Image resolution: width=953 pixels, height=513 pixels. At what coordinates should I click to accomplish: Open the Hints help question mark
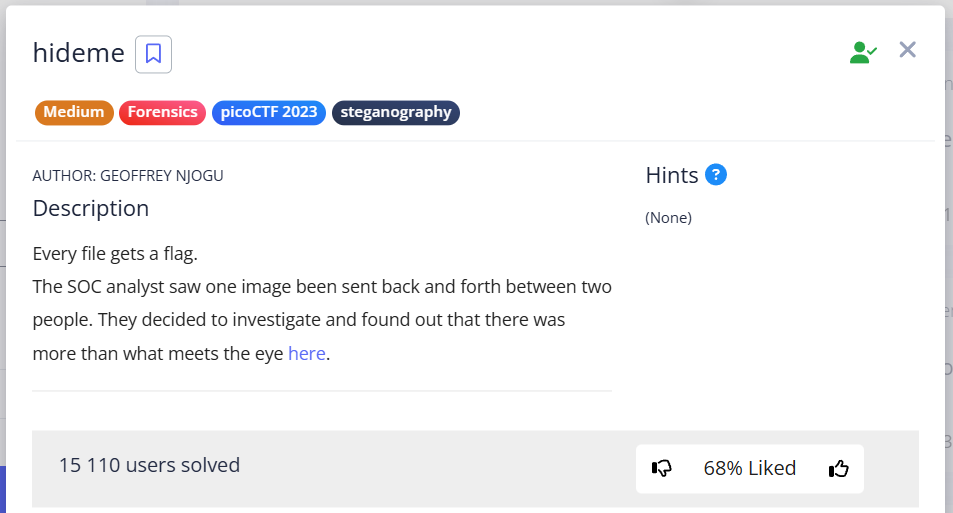(x=715, y=175)
